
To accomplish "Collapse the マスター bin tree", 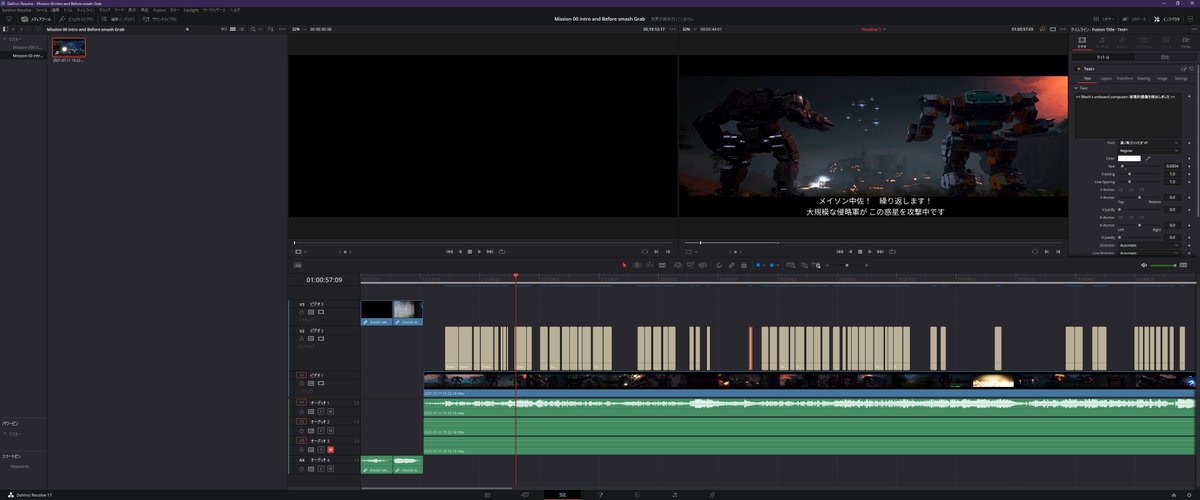I will [4, 39].
